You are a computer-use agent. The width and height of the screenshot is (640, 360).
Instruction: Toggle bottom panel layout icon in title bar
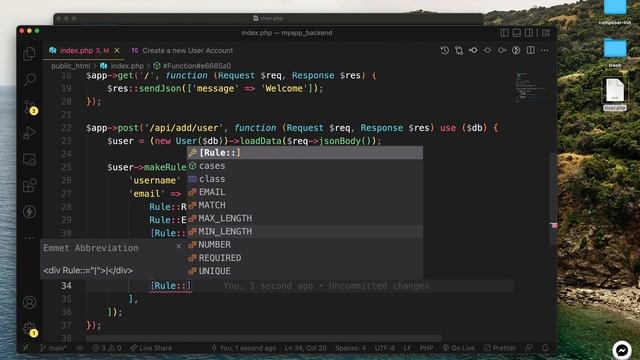[x=517, y=33]
